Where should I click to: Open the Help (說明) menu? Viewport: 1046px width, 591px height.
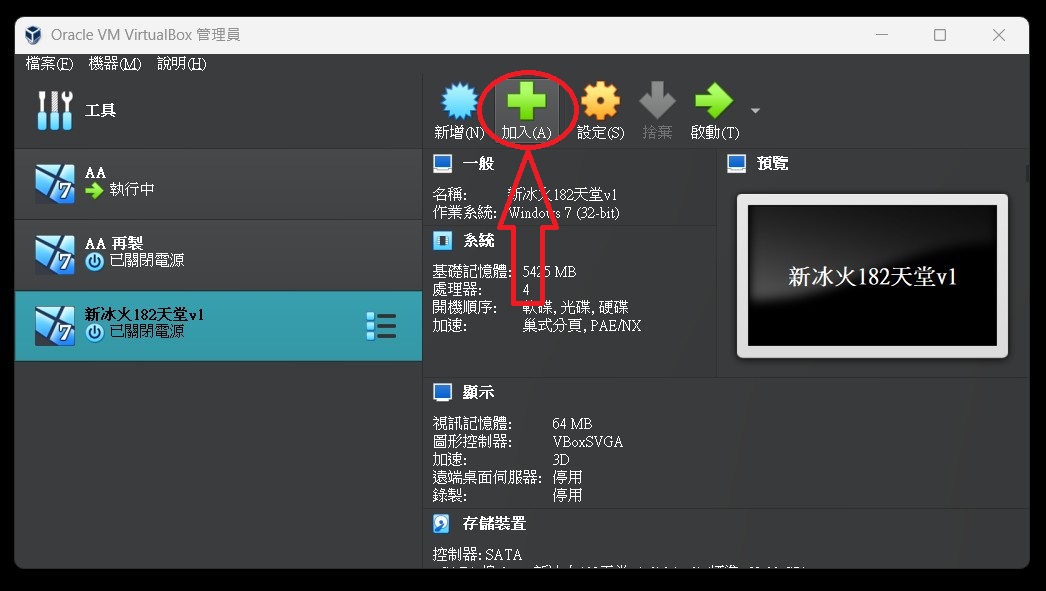pyautogui.click(x=181, y=64)
